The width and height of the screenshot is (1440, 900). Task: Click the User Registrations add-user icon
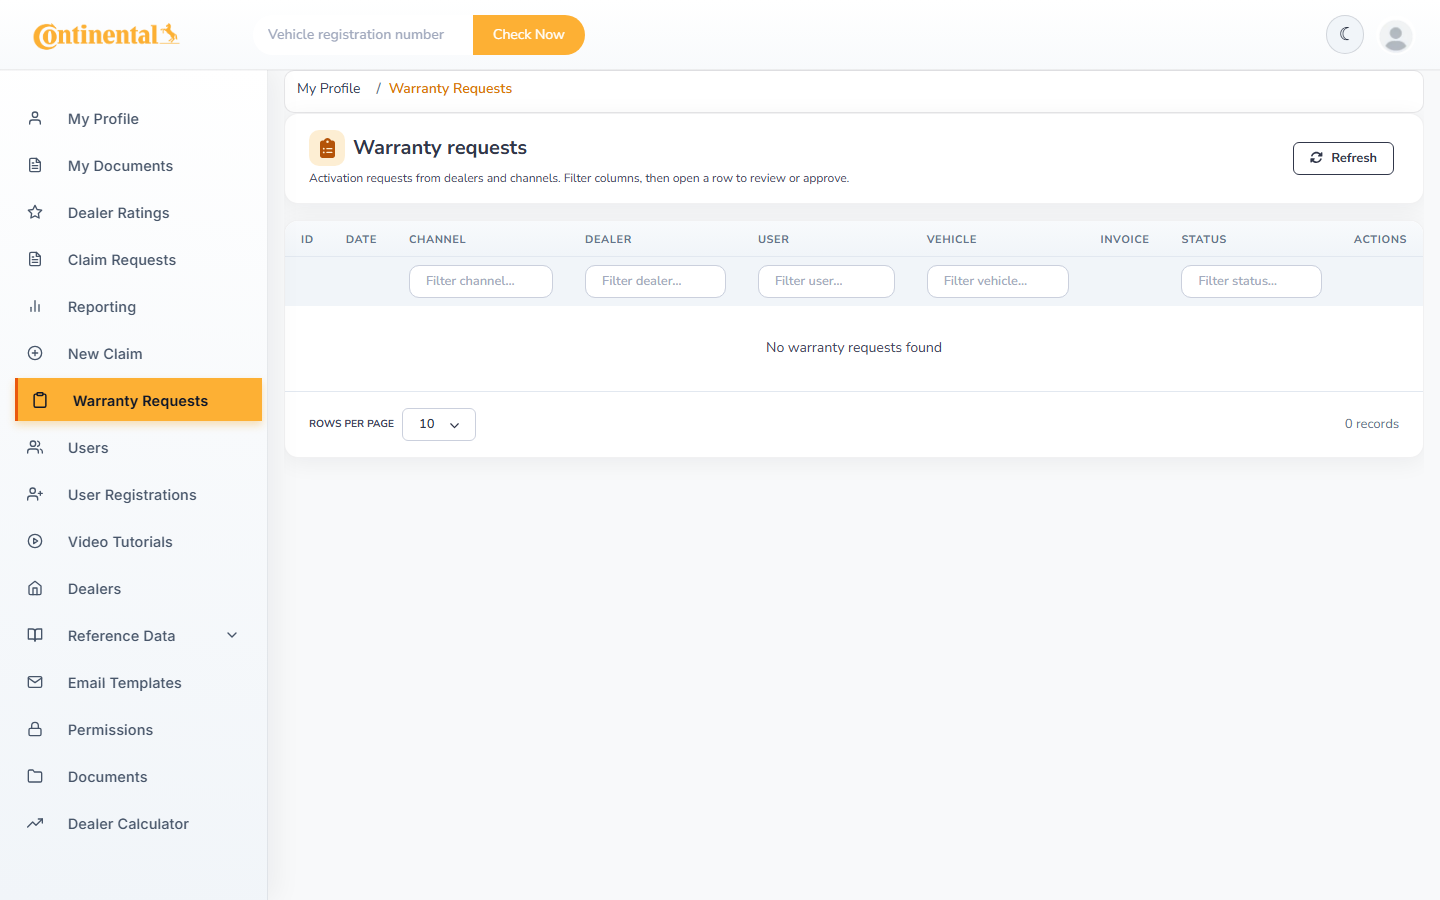point(35,494)
